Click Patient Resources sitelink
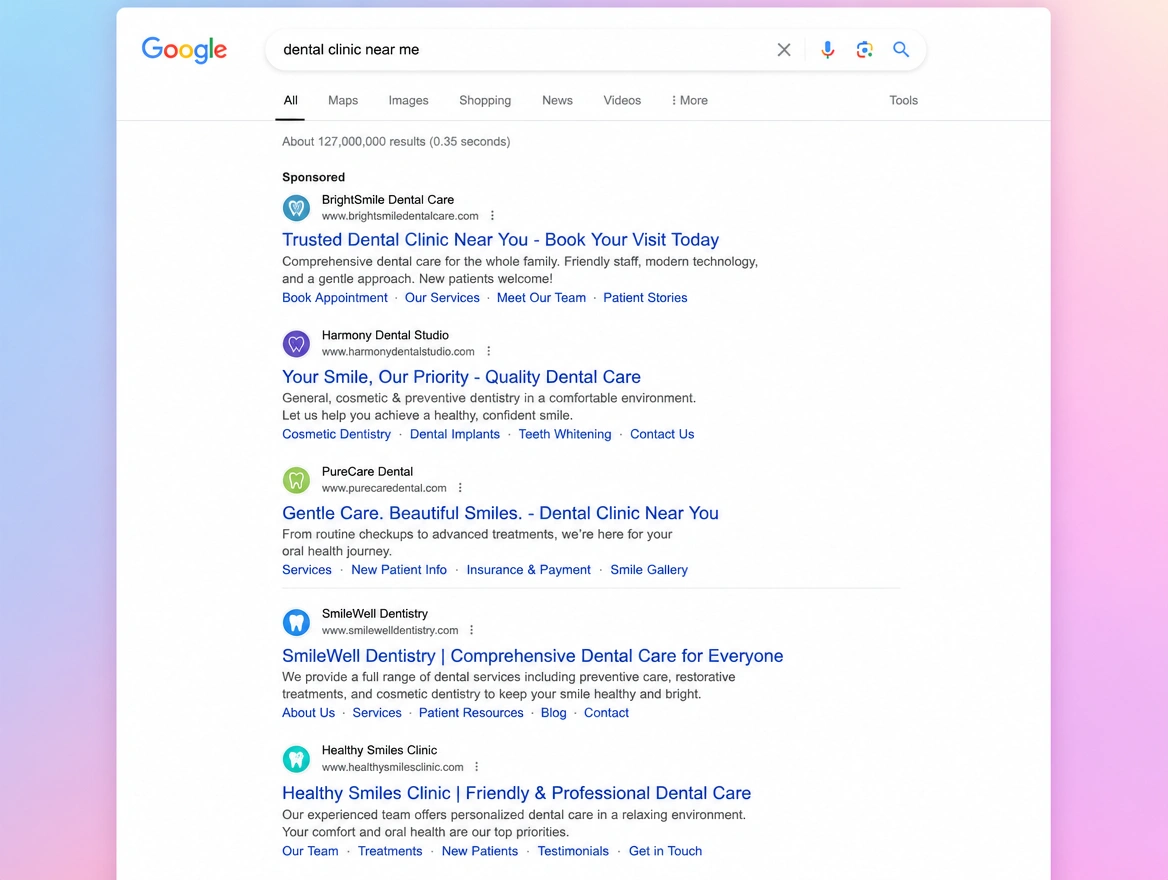 (471, 713)
